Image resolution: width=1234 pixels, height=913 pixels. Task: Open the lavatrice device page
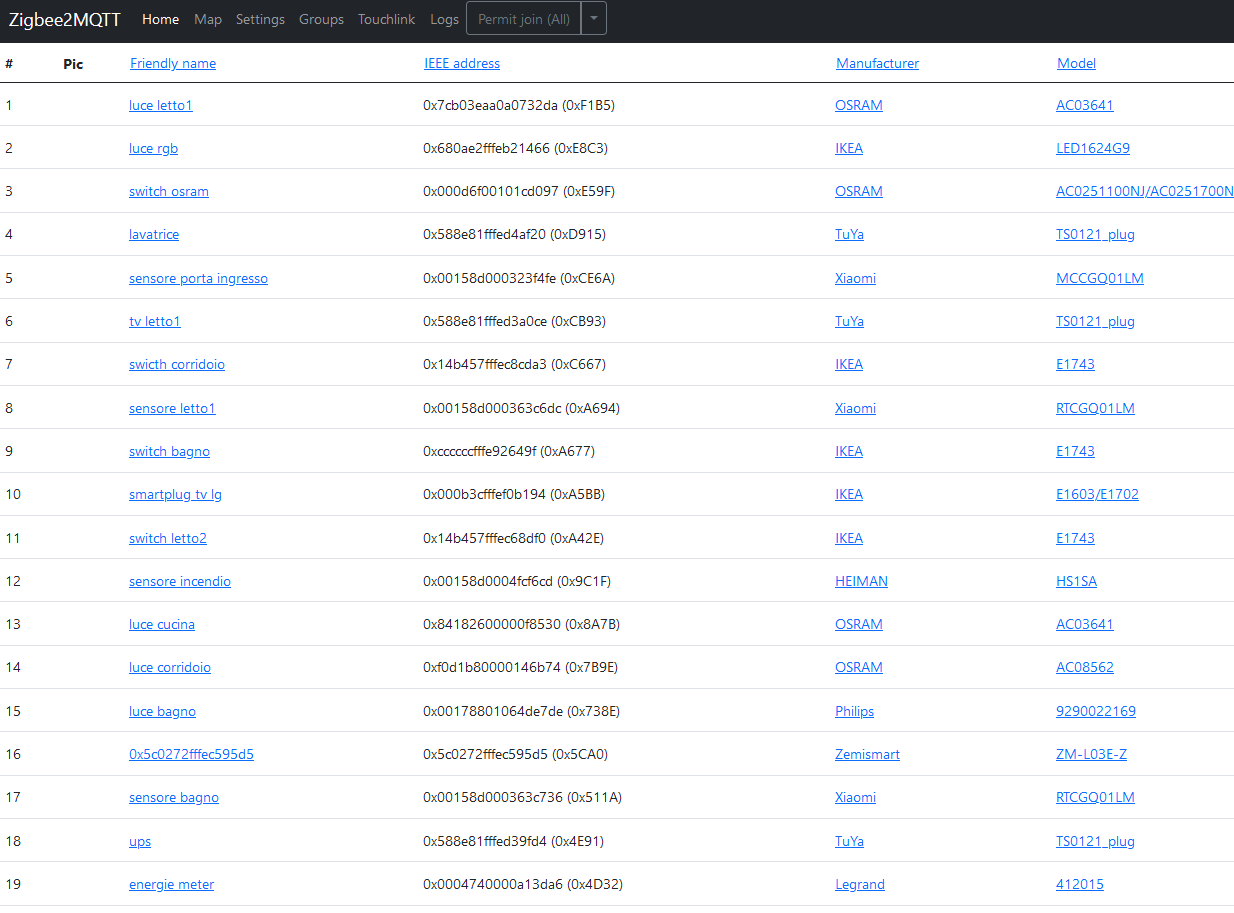click(x=153, y=234)
